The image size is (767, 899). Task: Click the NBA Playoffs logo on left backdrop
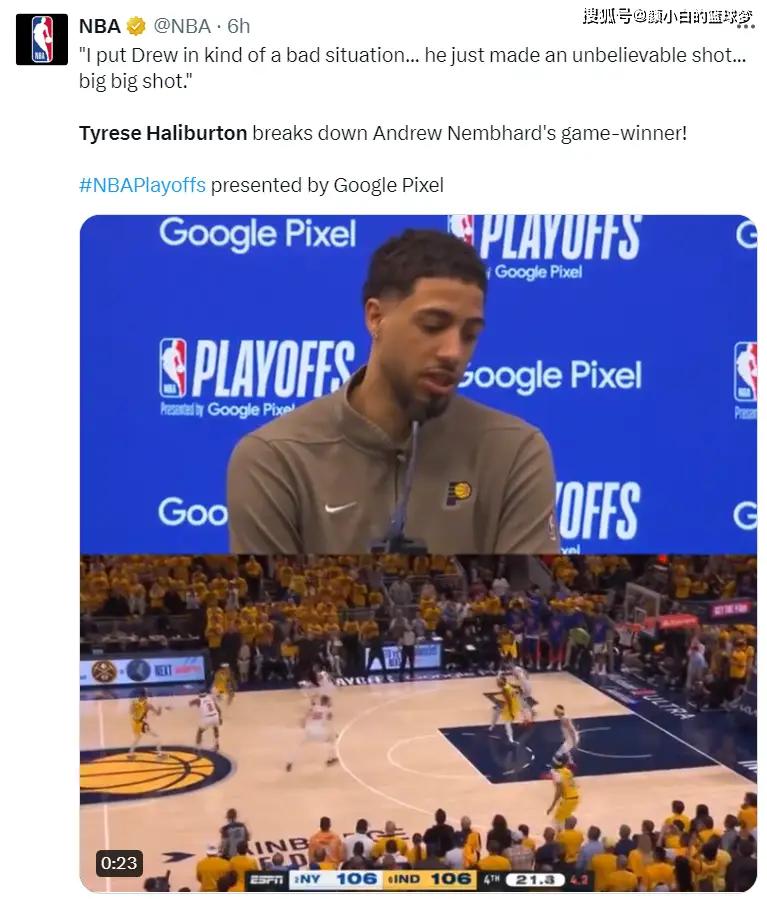pos(257,368)
